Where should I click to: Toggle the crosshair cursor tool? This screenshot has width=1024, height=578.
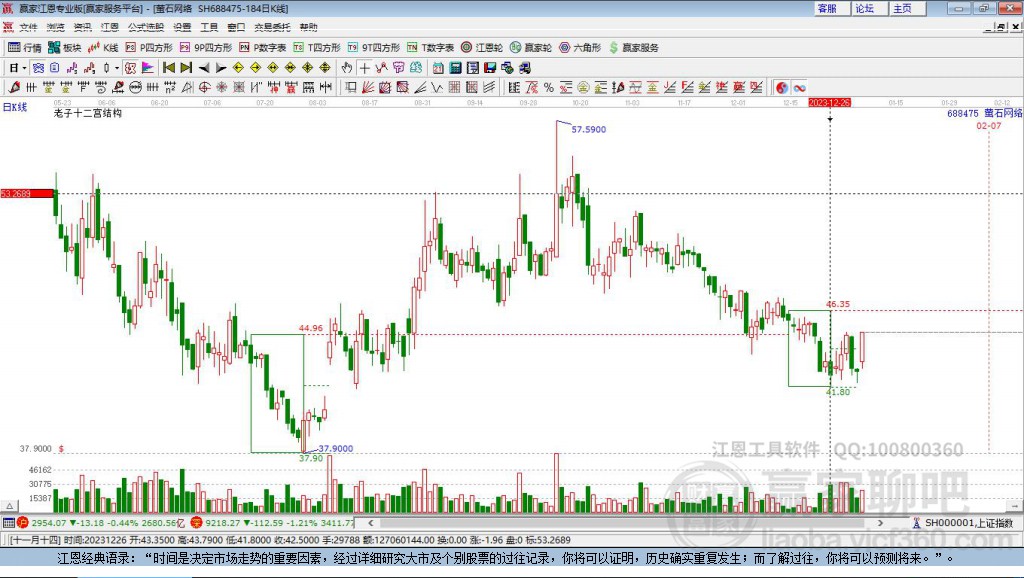tap(364, 67)
